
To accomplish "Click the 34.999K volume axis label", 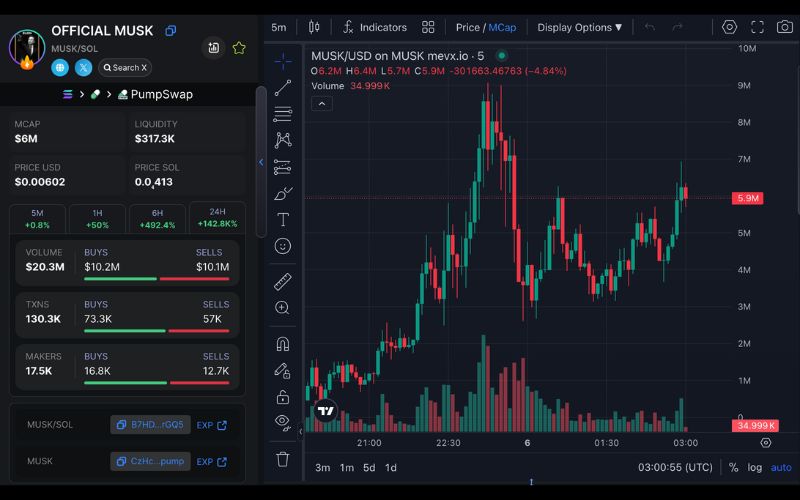I will 755,426.
